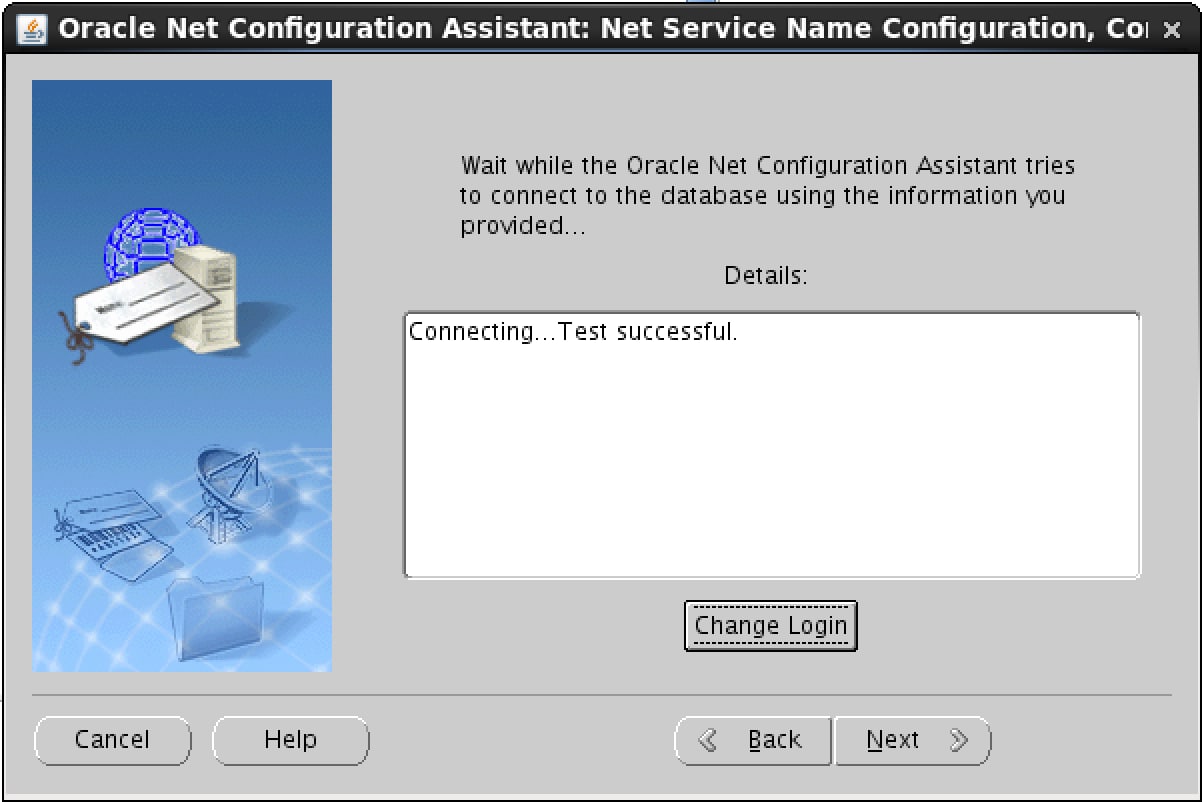Cancel the Net Configuration Assistant
1202x802 pixels.
[112, 740]
